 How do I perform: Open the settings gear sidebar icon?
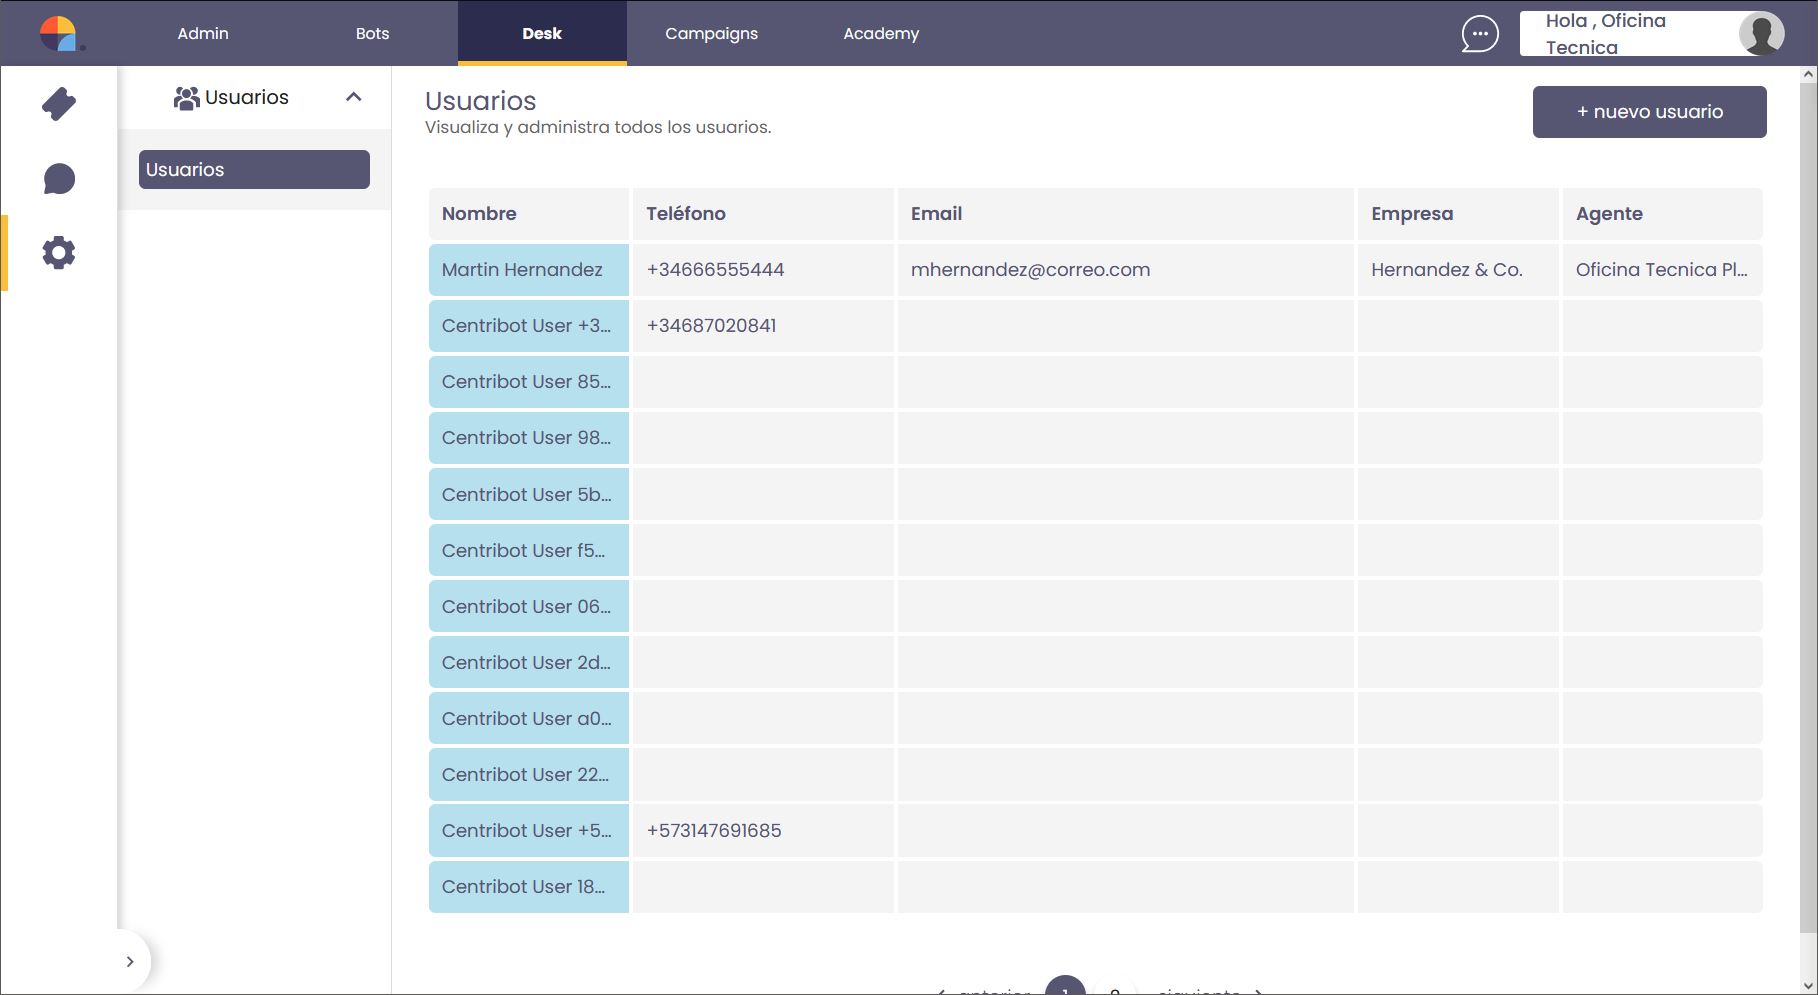click(59, 253)
